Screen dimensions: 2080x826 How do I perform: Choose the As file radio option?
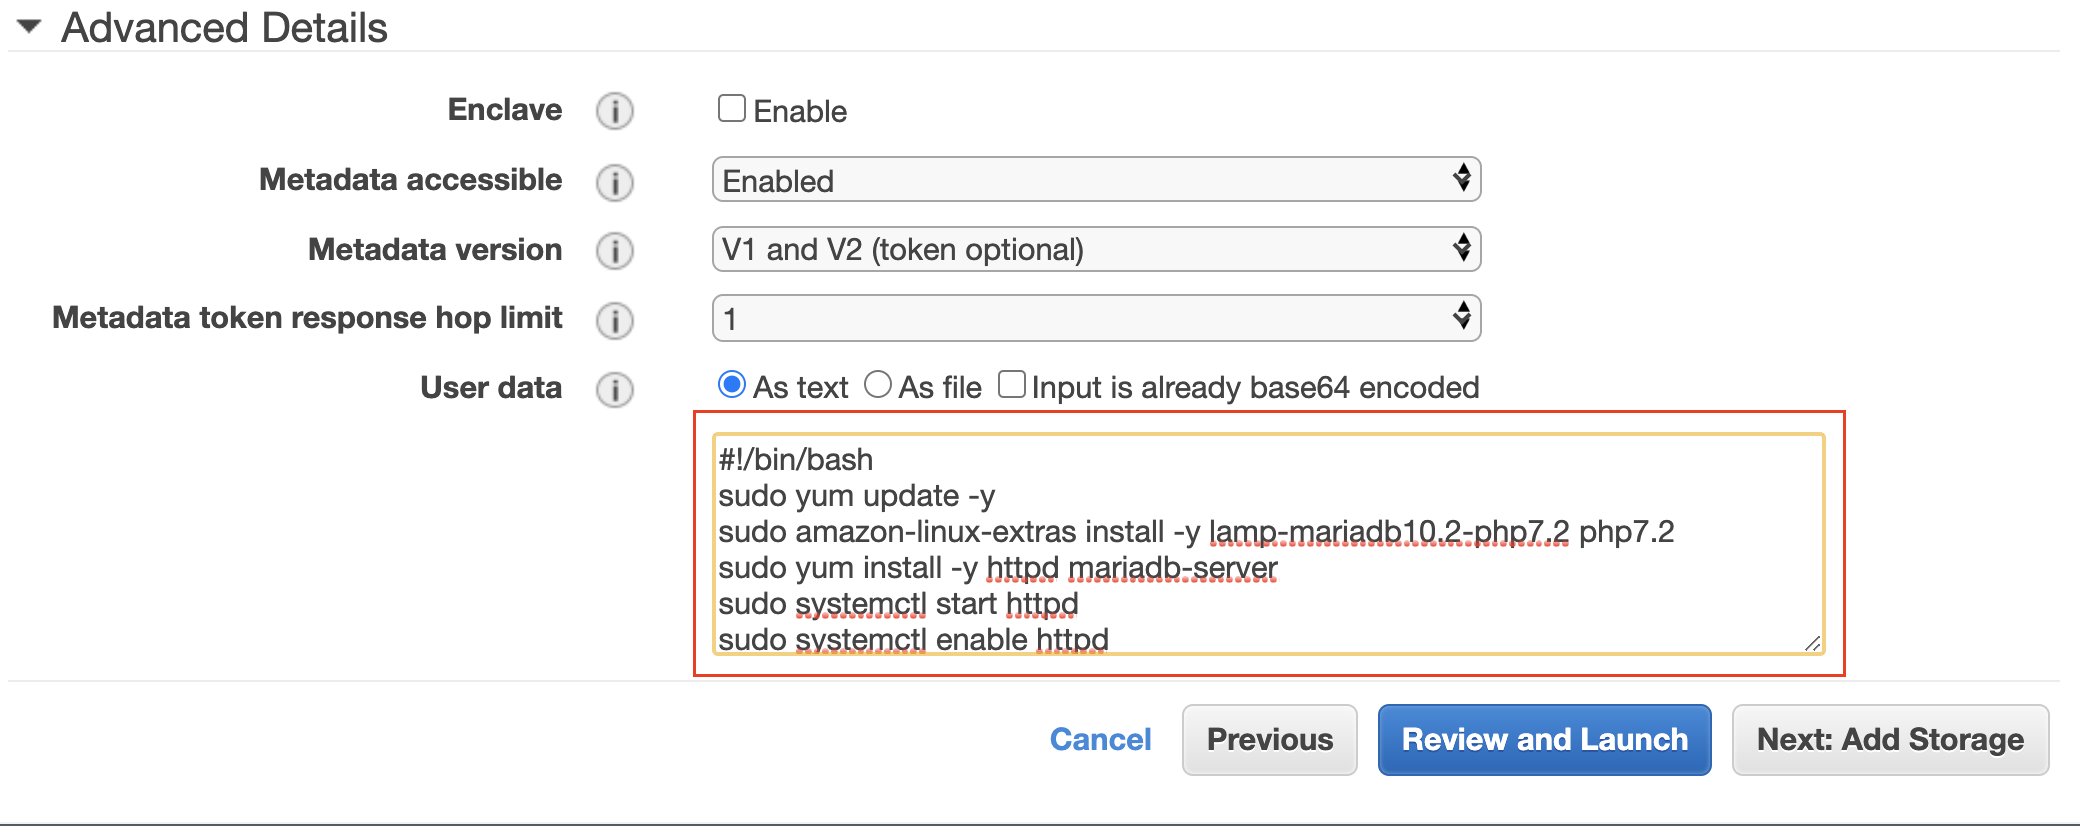(878, 385)
